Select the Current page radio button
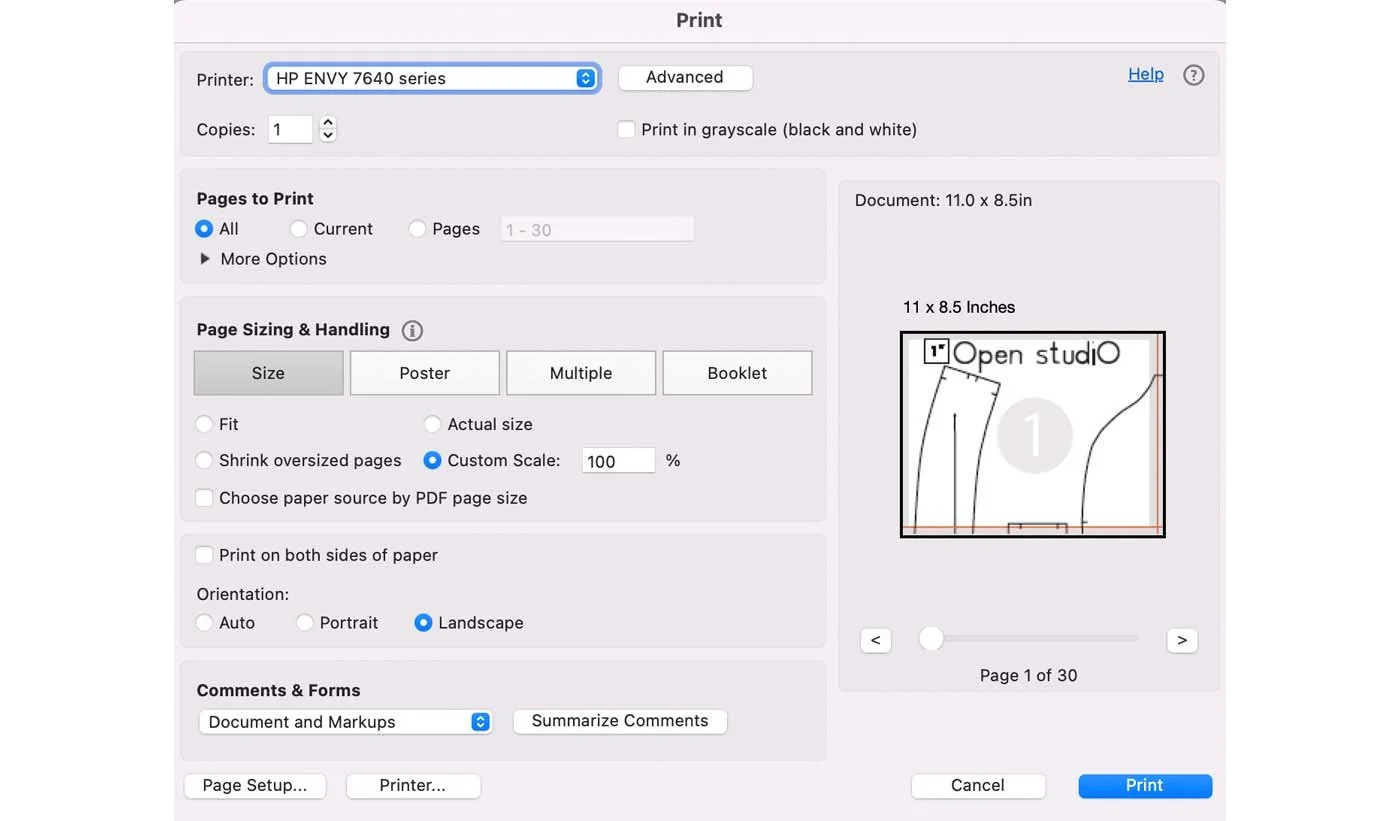 (298, 228)
